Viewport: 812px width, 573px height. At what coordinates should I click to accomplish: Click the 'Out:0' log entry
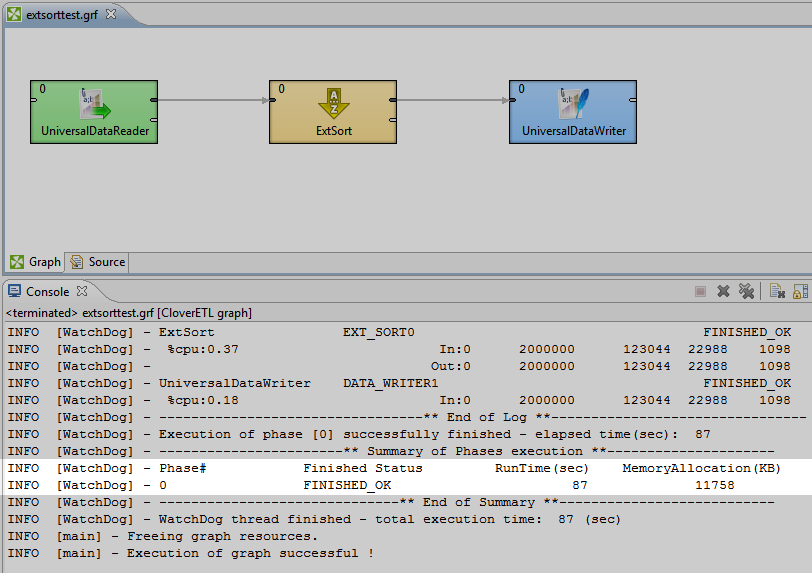451,366
